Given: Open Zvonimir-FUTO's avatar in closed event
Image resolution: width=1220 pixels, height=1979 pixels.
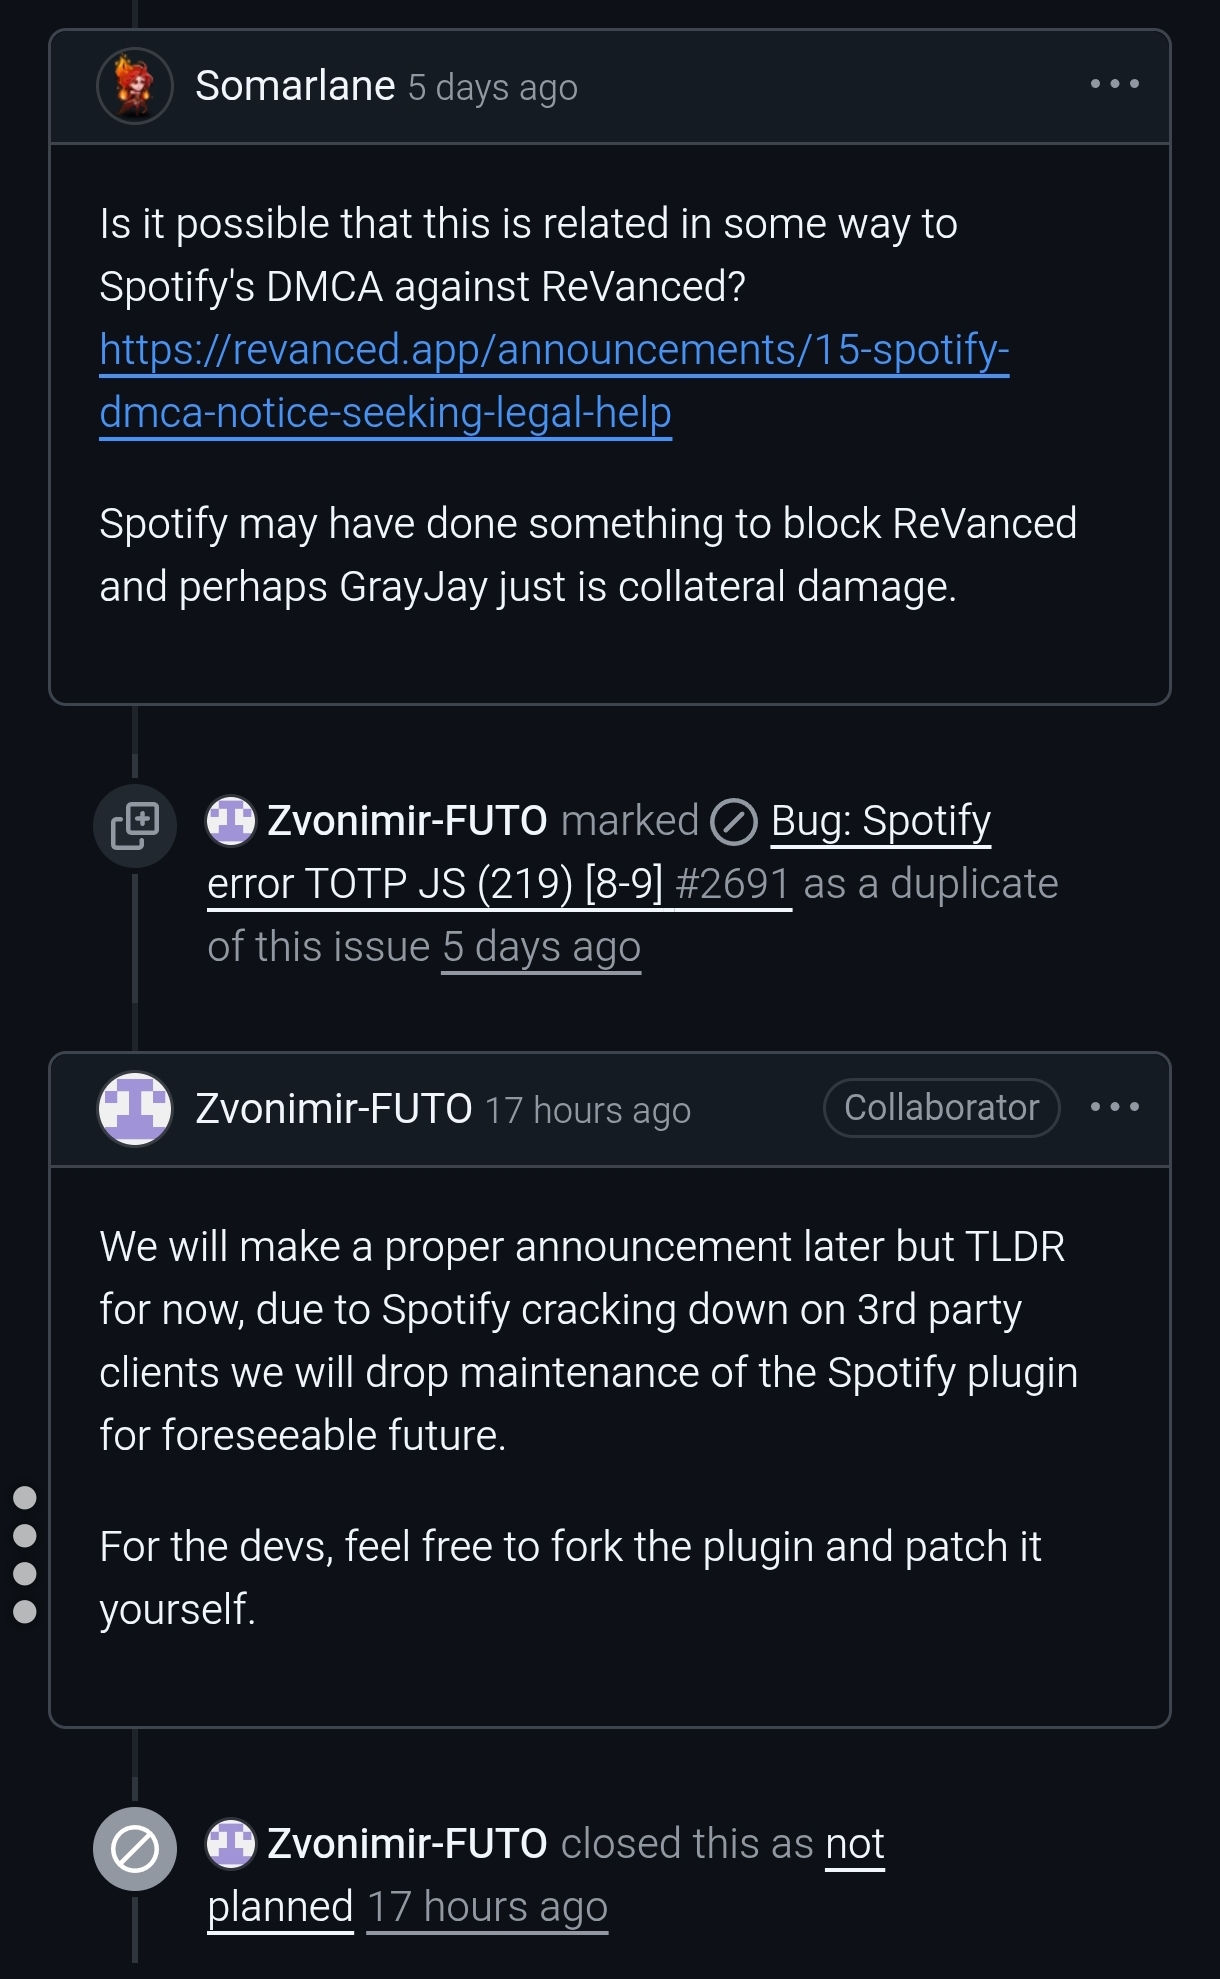Looking at the screenshot, I should coord(231,1843).
